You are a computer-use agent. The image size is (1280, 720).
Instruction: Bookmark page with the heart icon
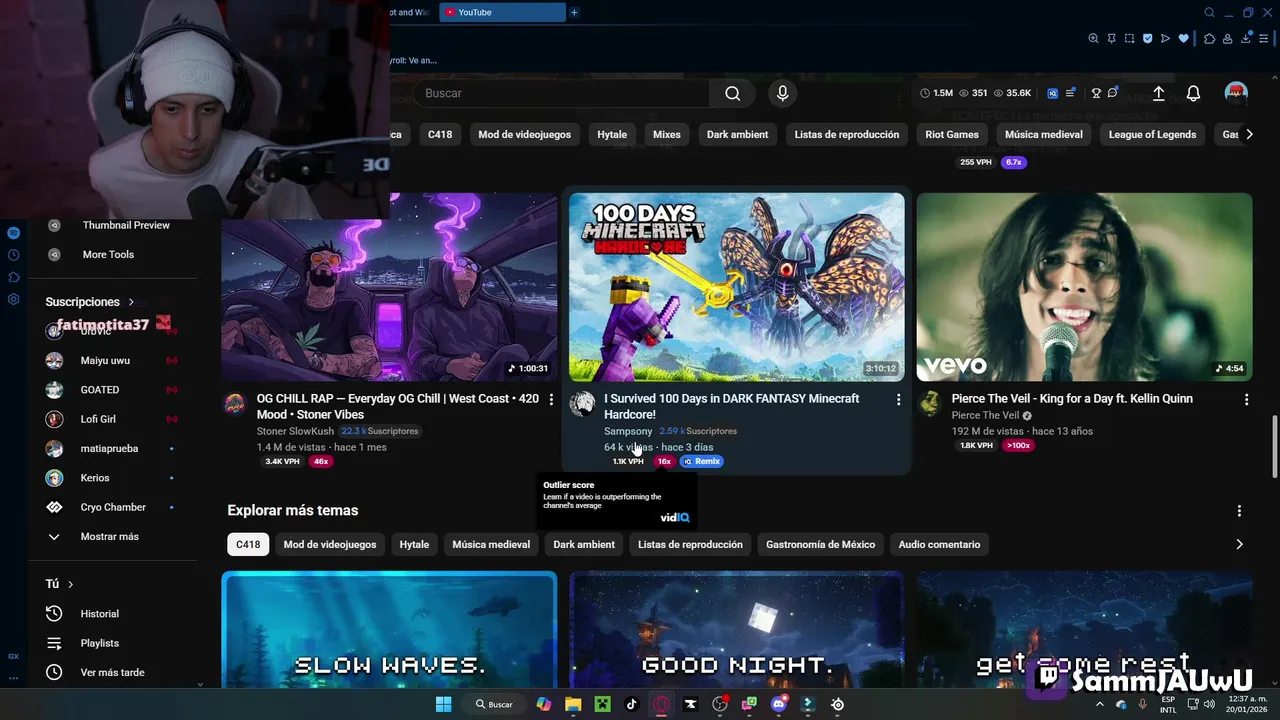[1184, 38]
